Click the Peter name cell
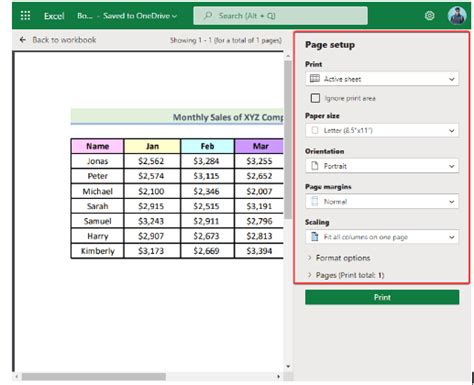Screen dimensions: 474x385 click(97, 176)
